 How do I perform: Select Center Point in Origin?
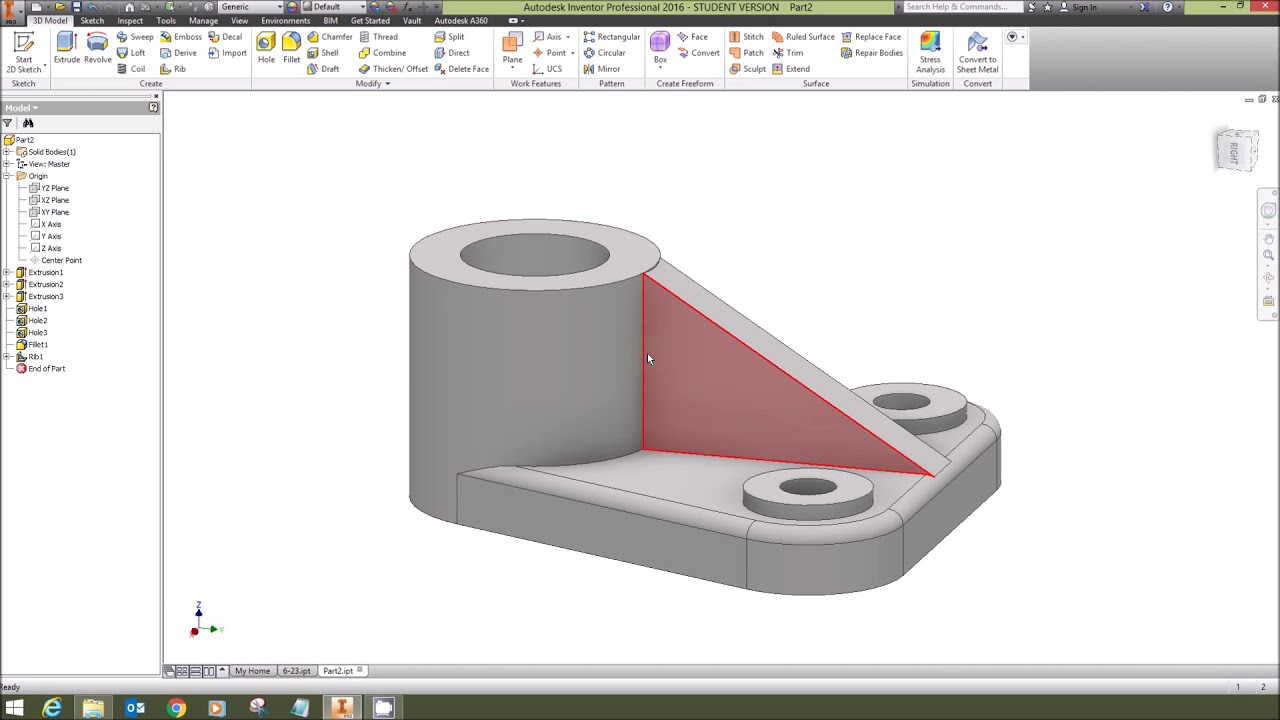point(61,260)
